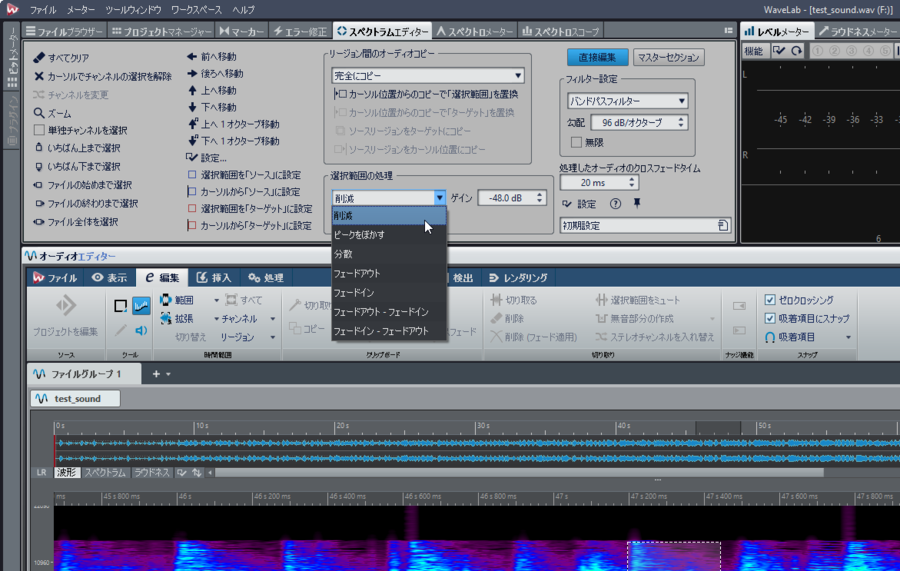The image size is (900, 571).
Task: Increase the 勾配 dB/オクターブ stepper
Action: 681,119
